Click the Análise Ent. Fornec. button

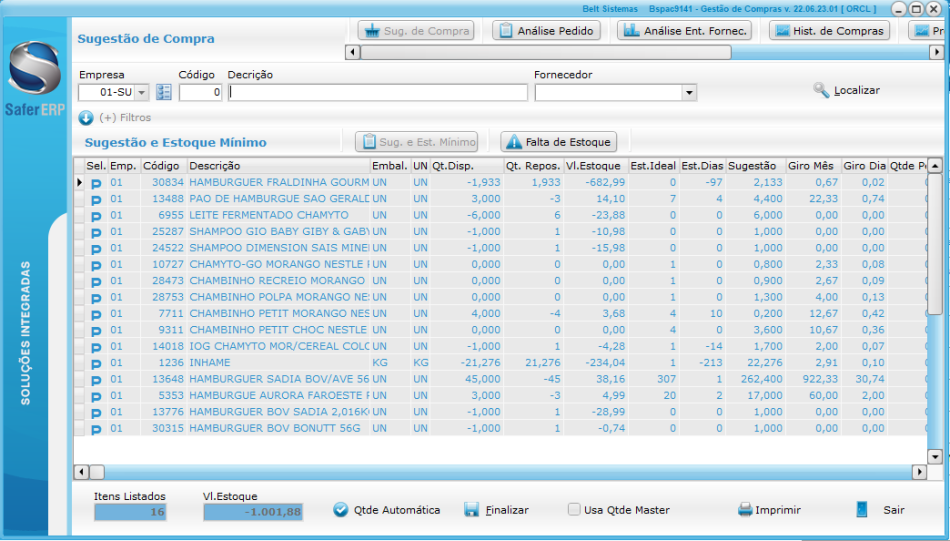point(685,31)
